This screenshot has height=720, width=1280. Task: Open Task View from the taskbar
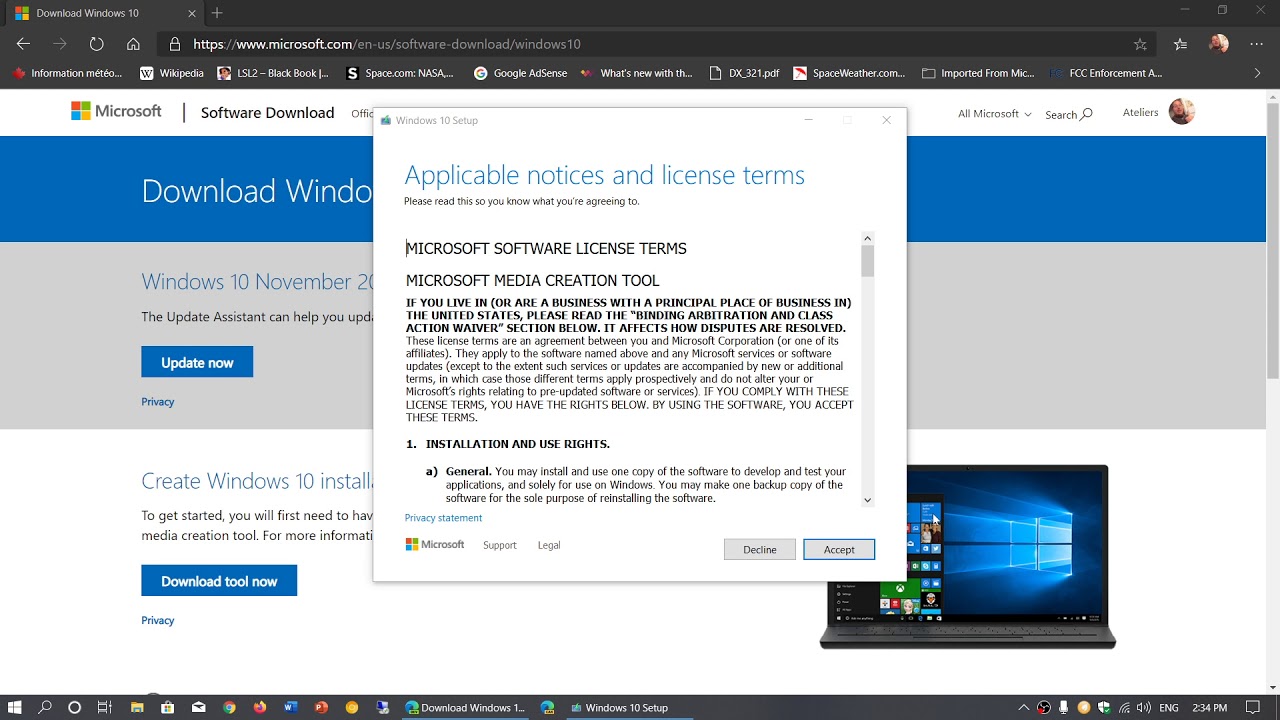coord(104,707)
